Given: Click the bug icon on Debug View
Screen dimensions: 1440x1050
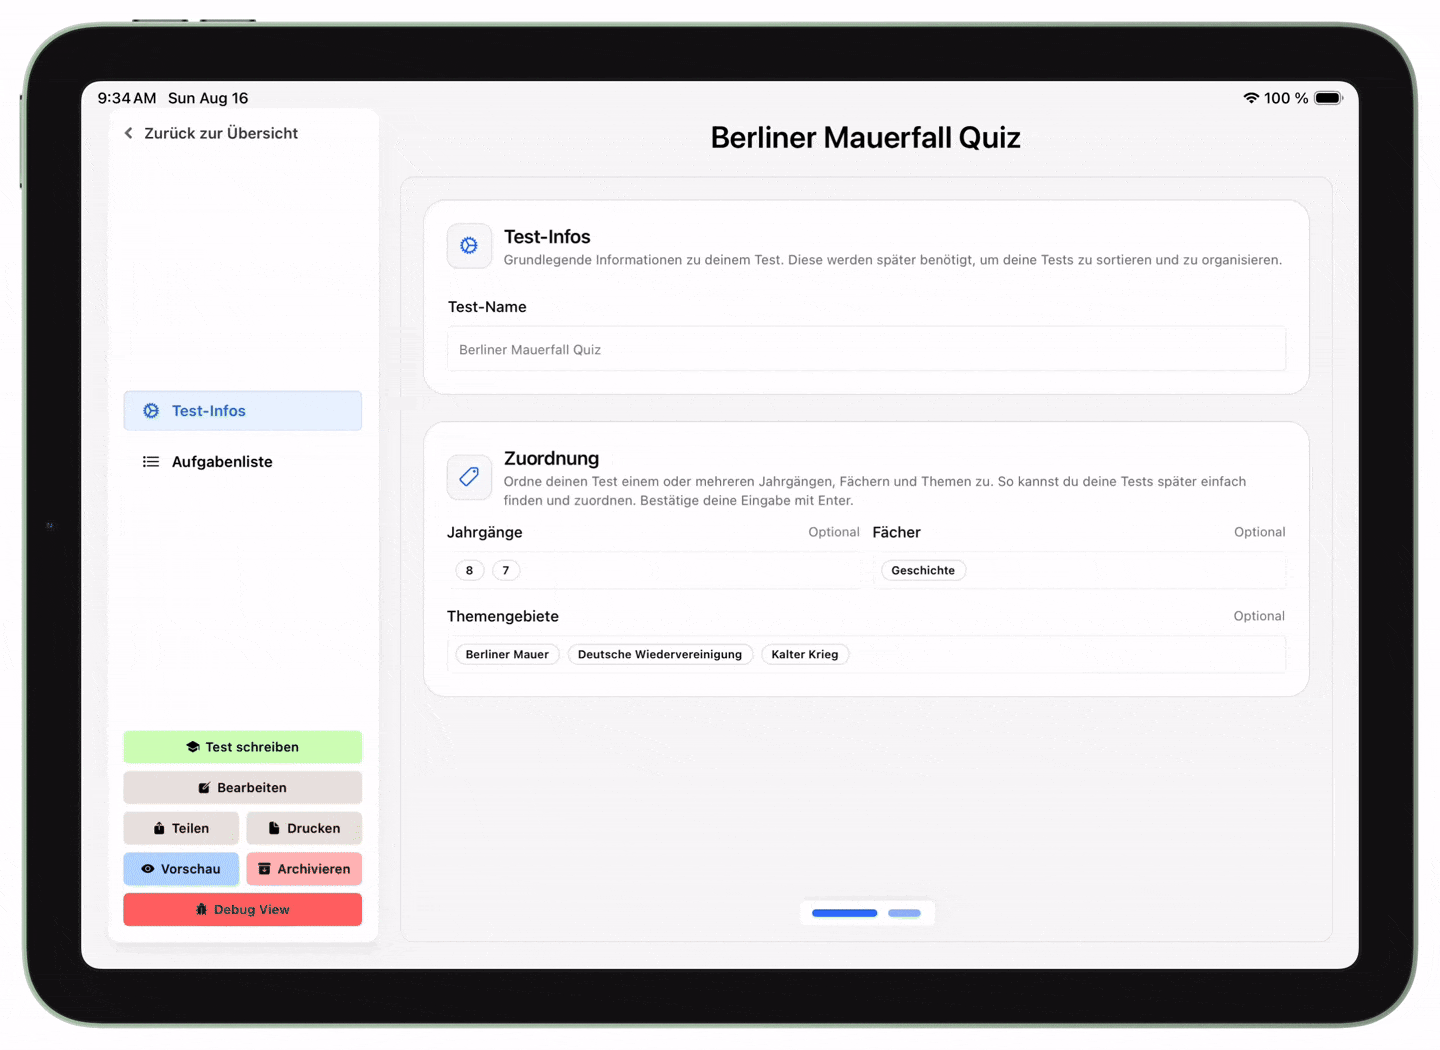Looking at the screenshot, I should [x=201, y=910].
